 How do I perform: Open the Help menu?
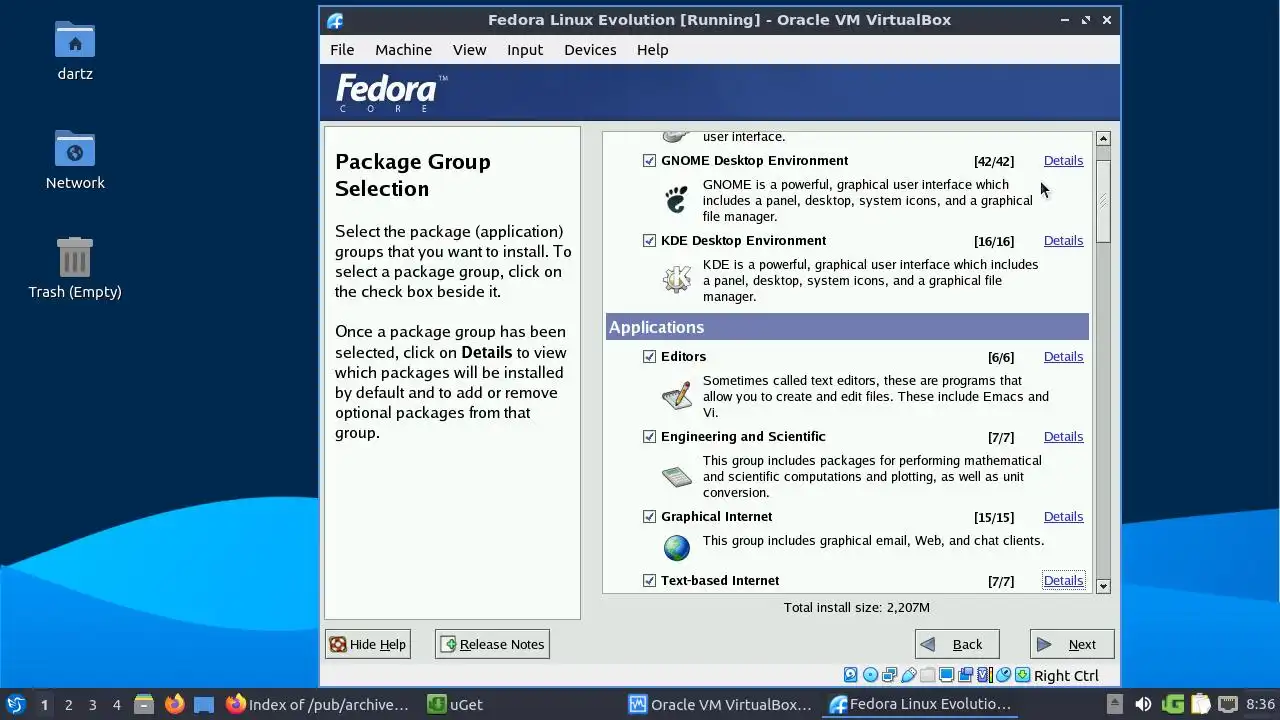pyautogui.click(x=652, y=49)
